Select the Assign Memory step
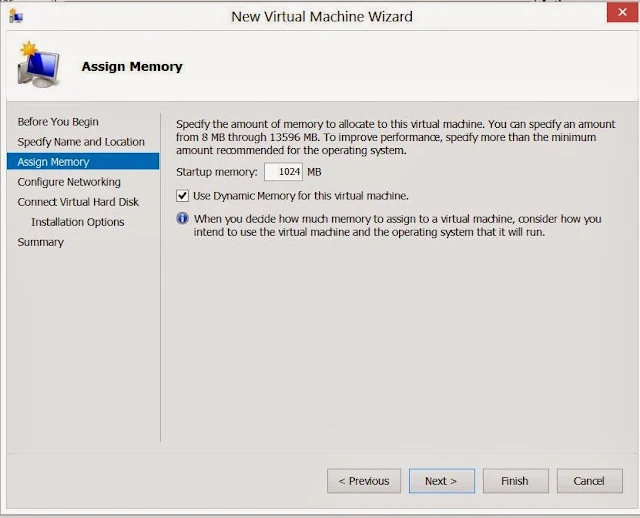640x518 pixels. [x=83, y=162]
